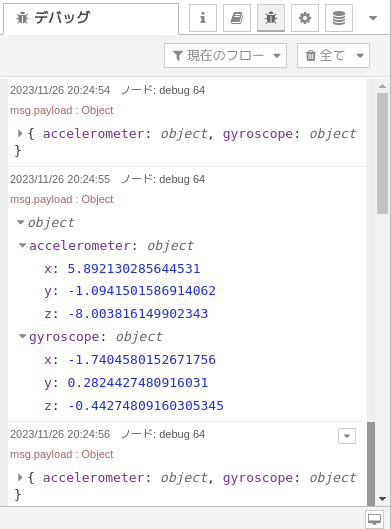
Task: Click the vertical scrollbar thumb
Action: pyautogui.click(x=382, y=154)
